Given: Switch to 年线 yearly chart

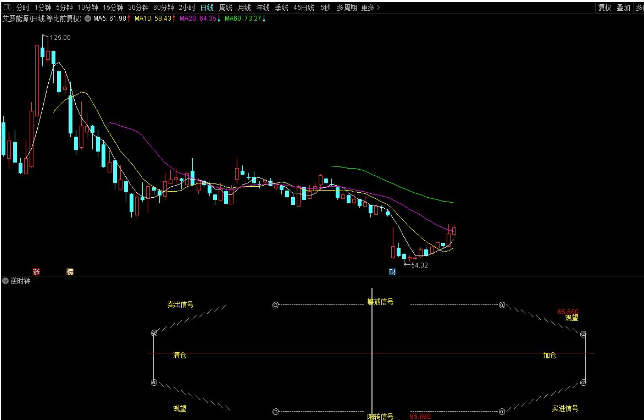Looking at the screenshot, I should click(x=263, y=7).
